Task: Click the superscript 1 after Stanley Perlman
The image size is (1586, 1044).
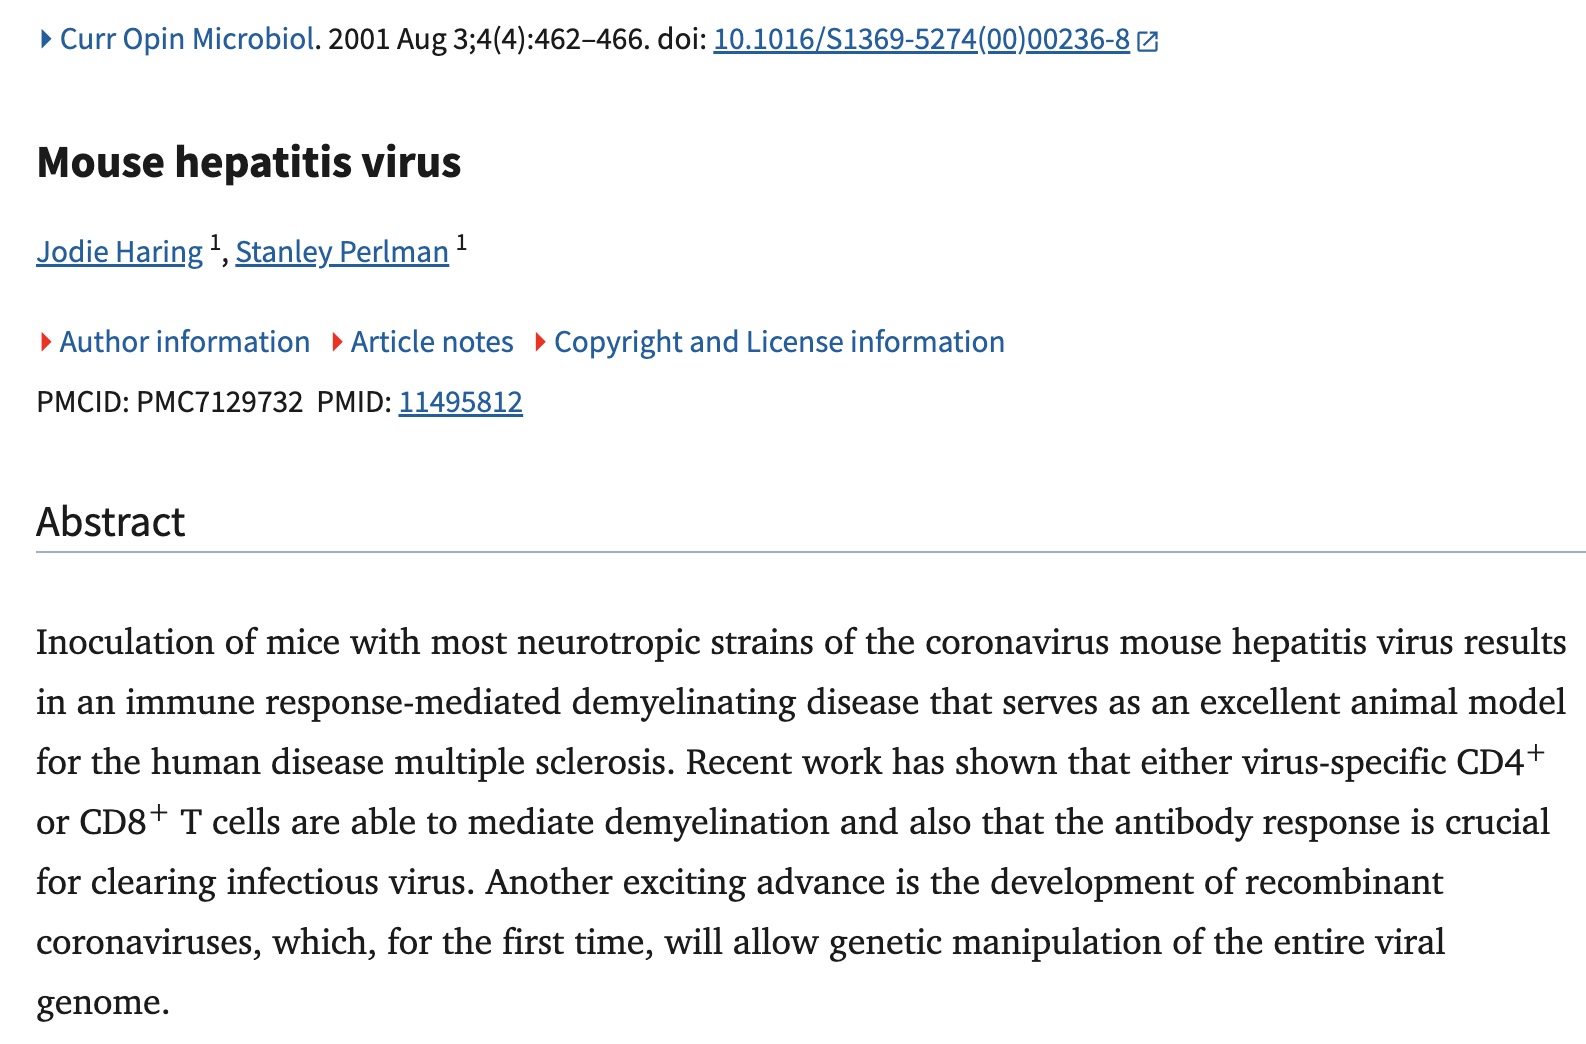Action: click(461, 242)
